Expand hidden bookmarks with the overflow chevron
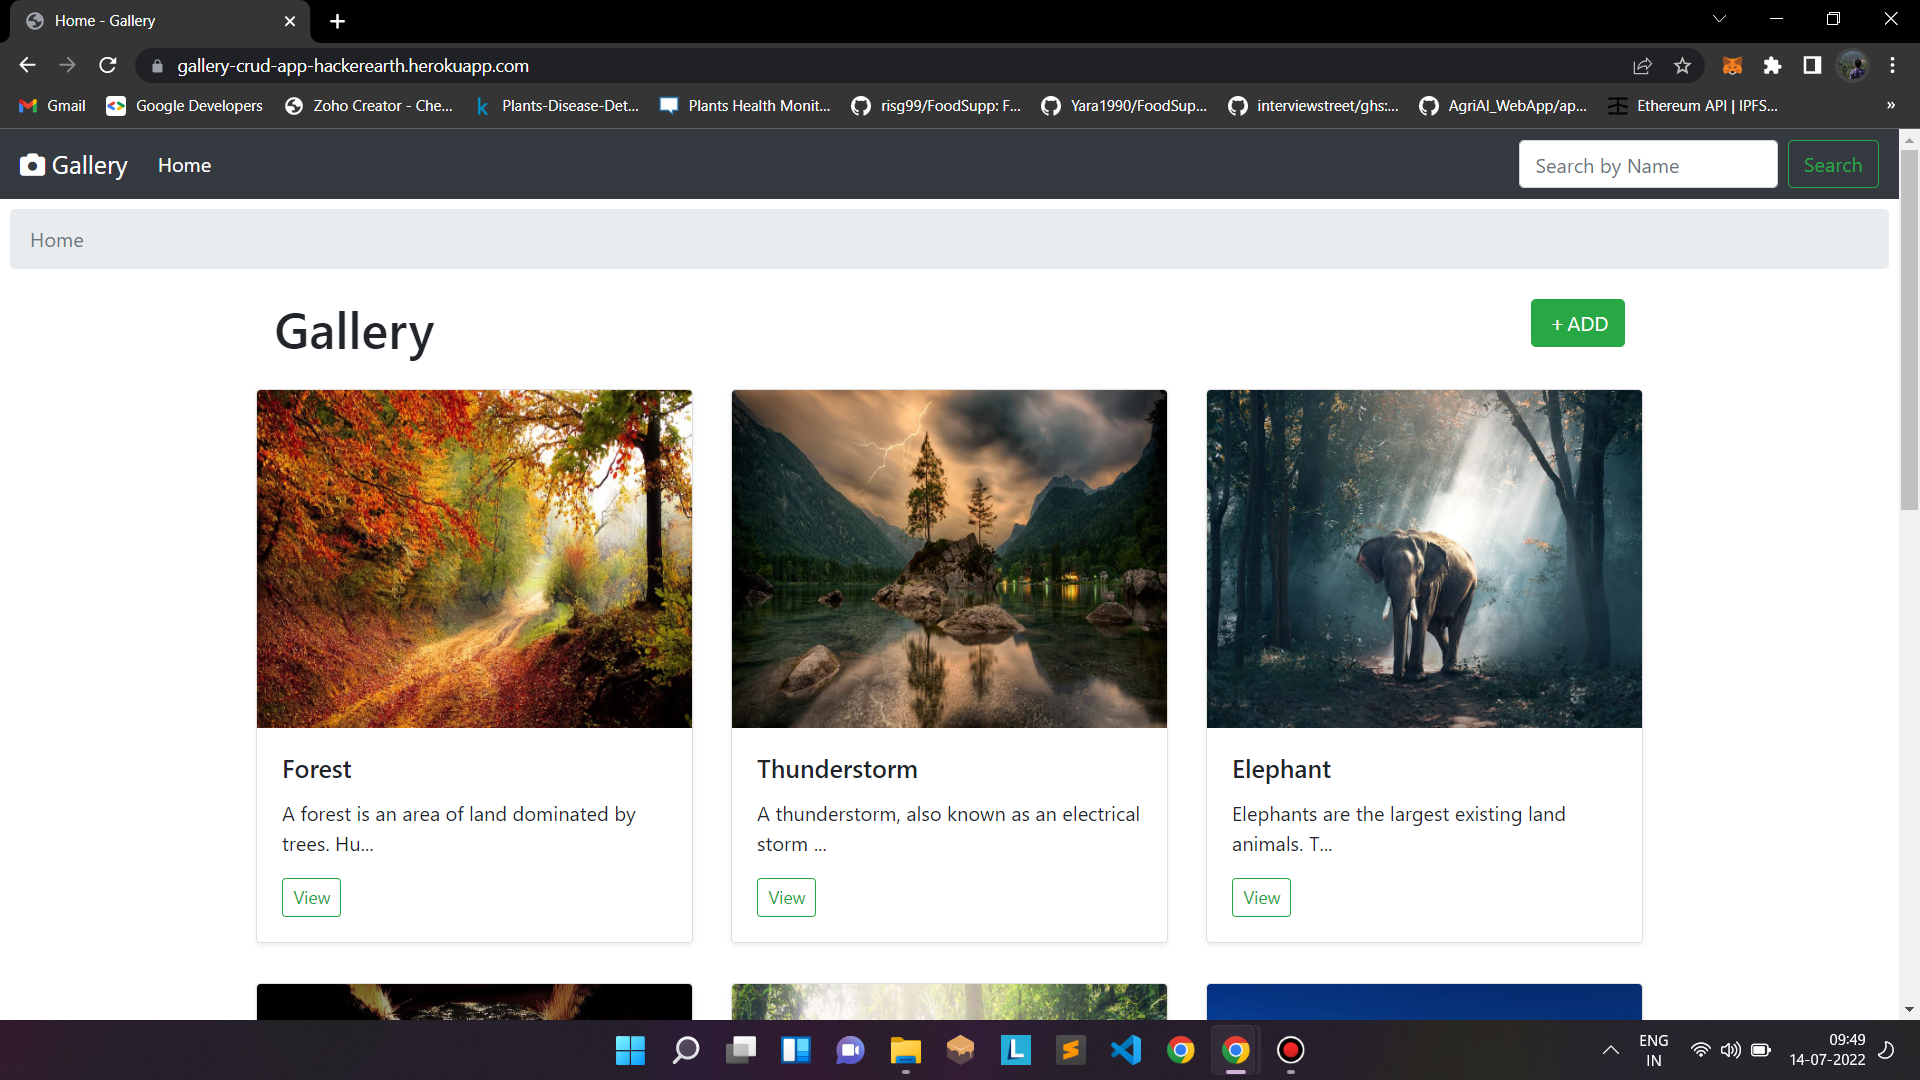Image resolution: width=1920 pixels, height=1080 pixels. (x=1891, y=105)
